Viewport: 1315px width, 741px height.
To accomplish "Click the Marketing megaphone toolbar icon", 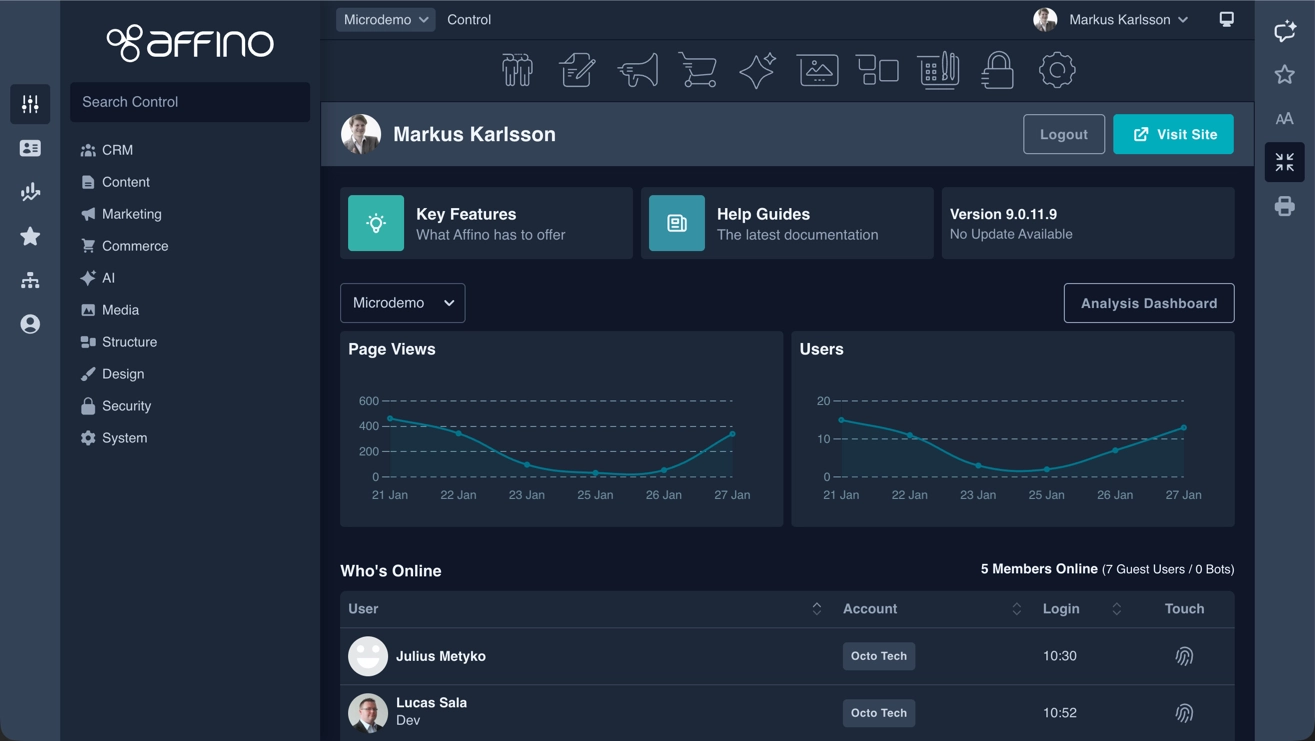I will (x=637, y=71).
